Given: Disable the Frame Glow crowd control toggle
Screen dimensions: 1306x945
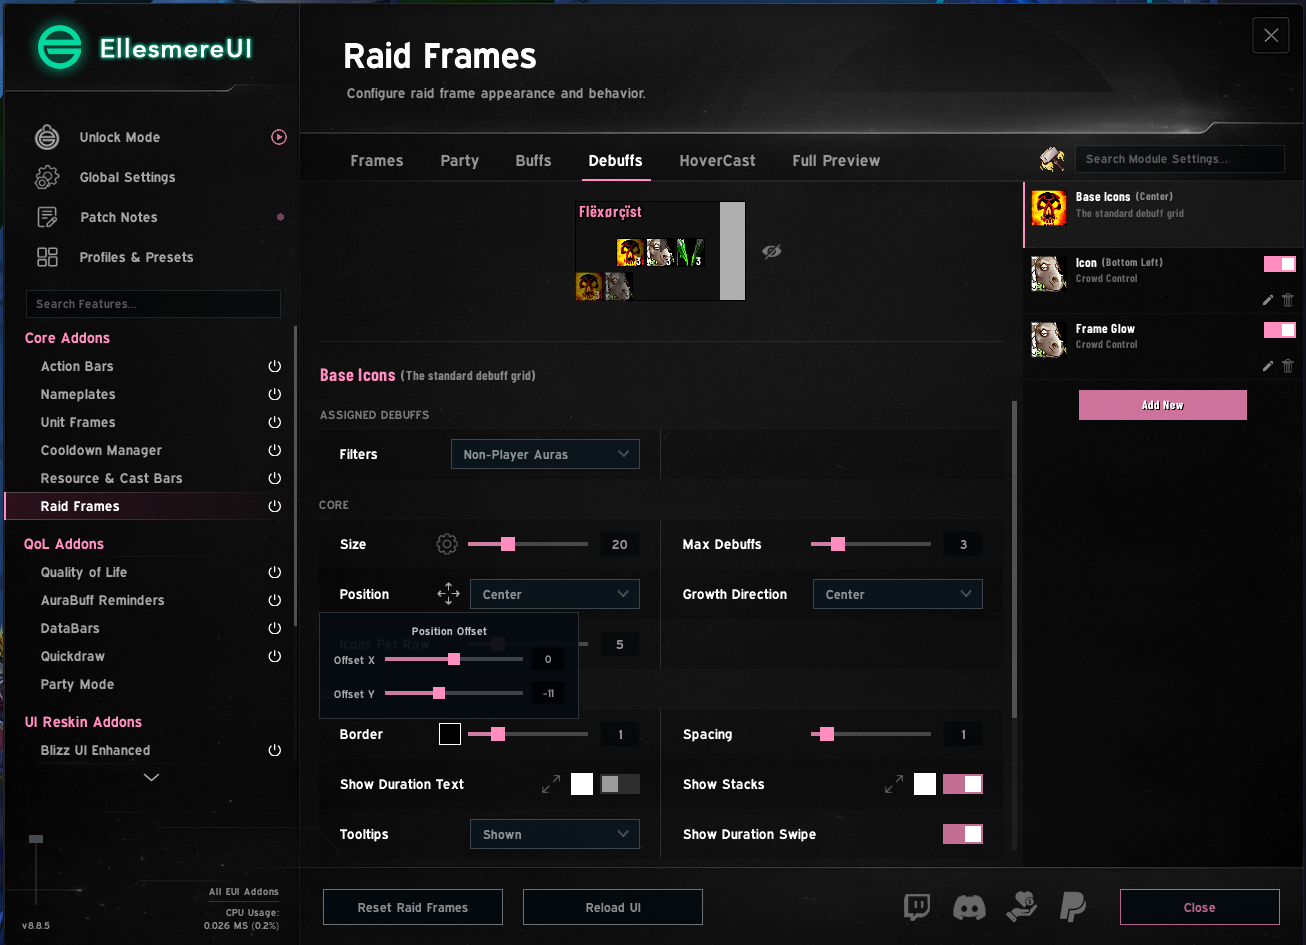Looking at the screenshot, I should (1280, 330).
